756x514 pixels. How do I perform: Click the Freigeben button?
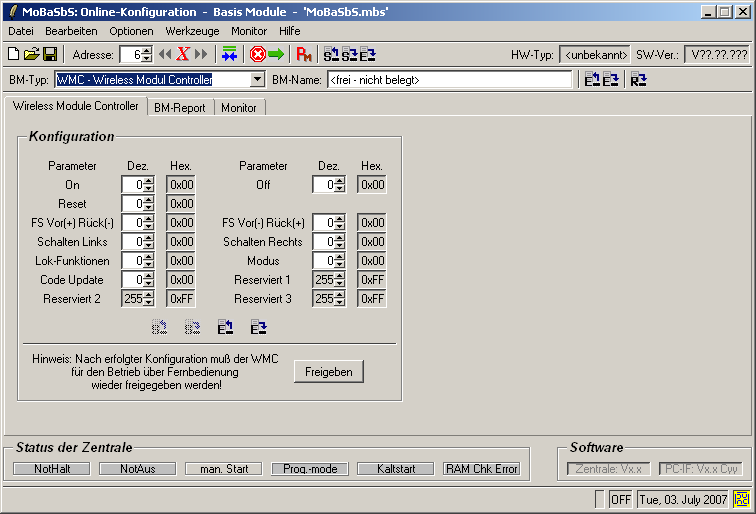(x=329, y=372)
